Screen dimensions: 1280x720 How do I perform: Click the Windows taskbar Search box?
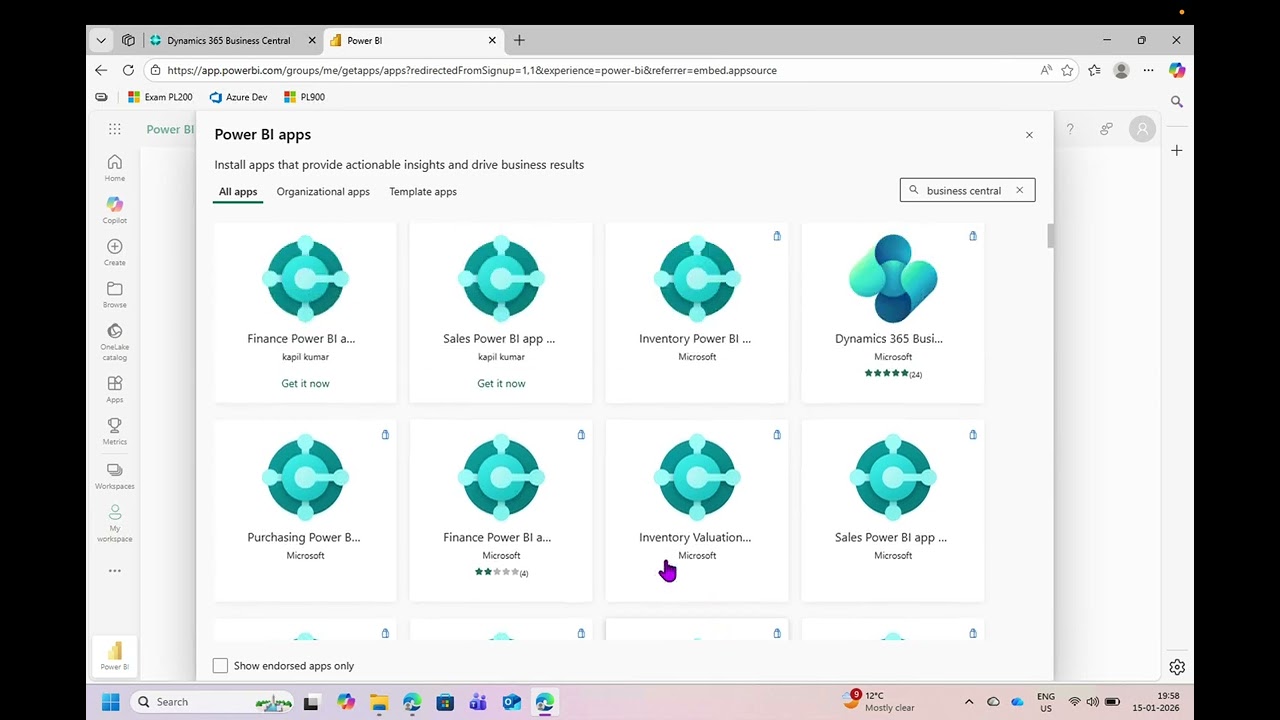coord(214,702)
